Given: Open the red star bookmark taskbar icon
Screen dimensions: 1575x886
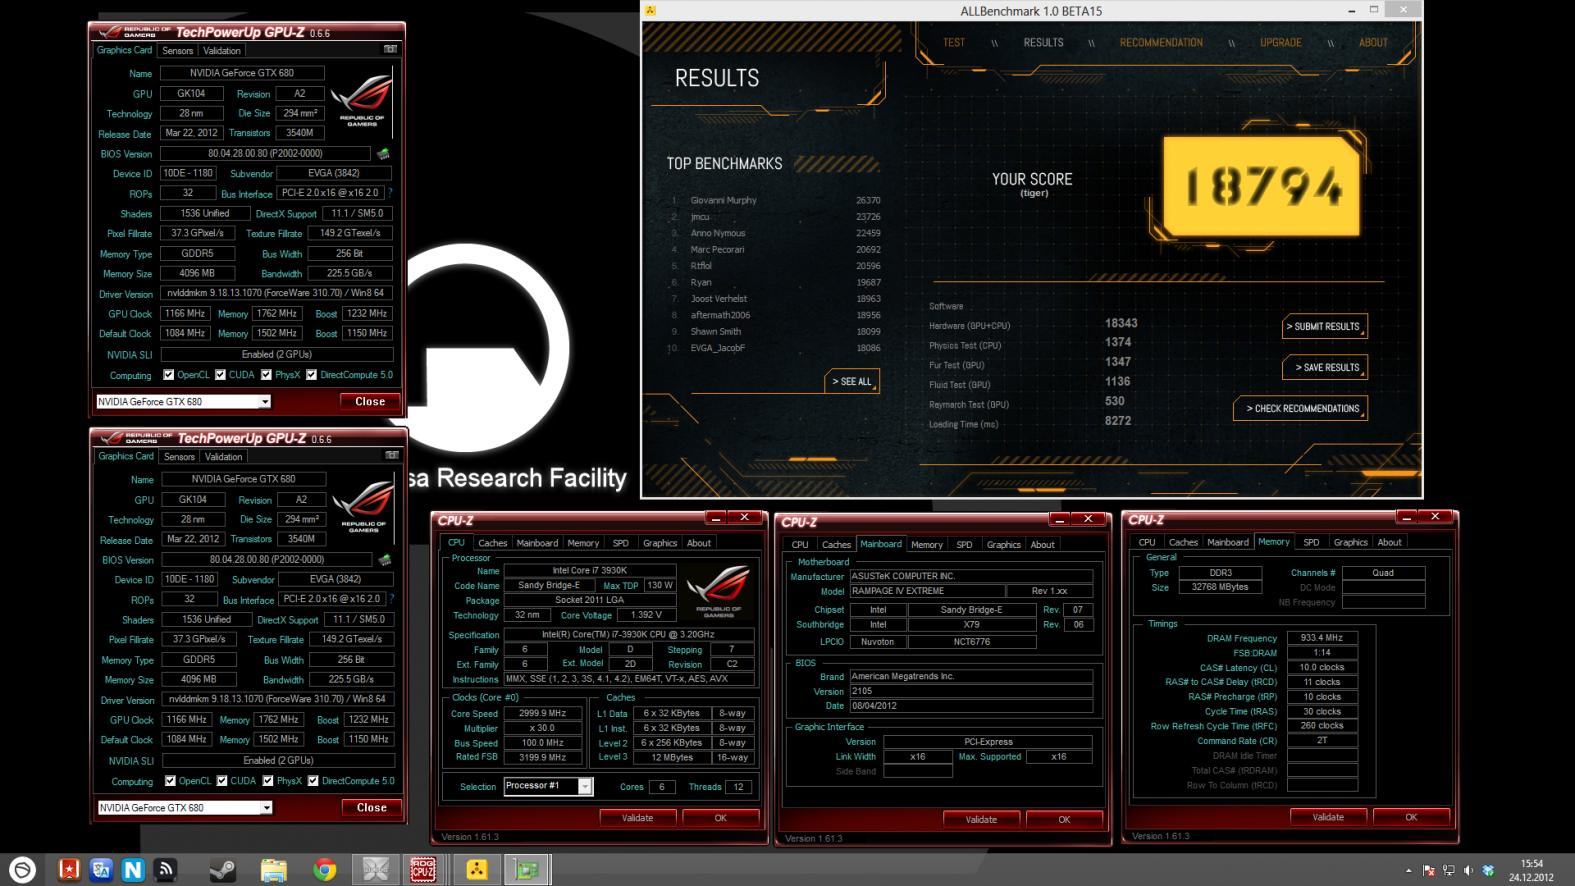Looking at the screenshot, I should [x=69, y=869].
